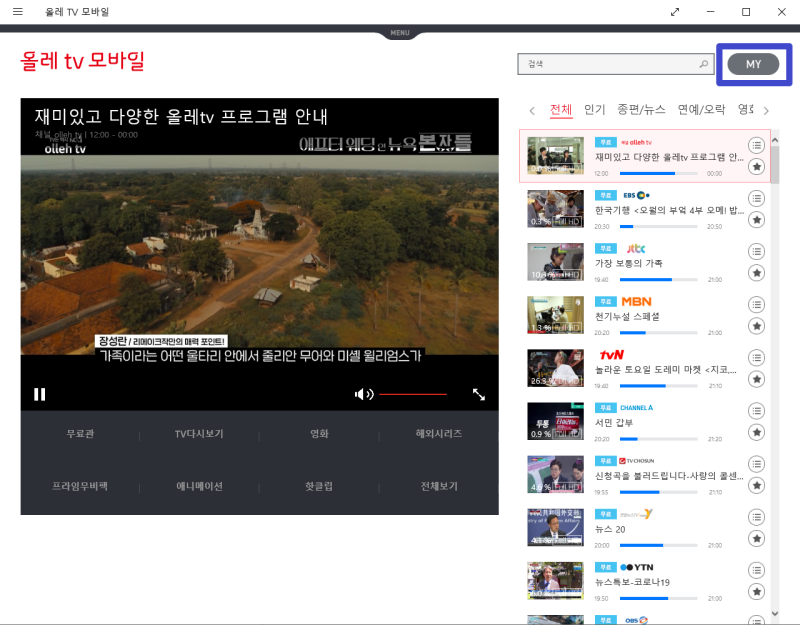The width and height of the screenshot is (800, 625).
Task: Open the program list icon for JTBC channel
Action: click(757, 250)
